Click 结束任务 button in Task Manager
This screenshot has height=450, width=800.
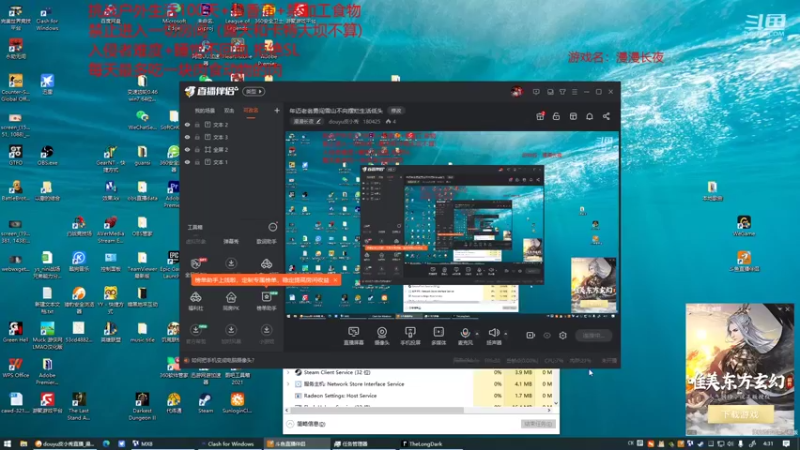point(537,424)
